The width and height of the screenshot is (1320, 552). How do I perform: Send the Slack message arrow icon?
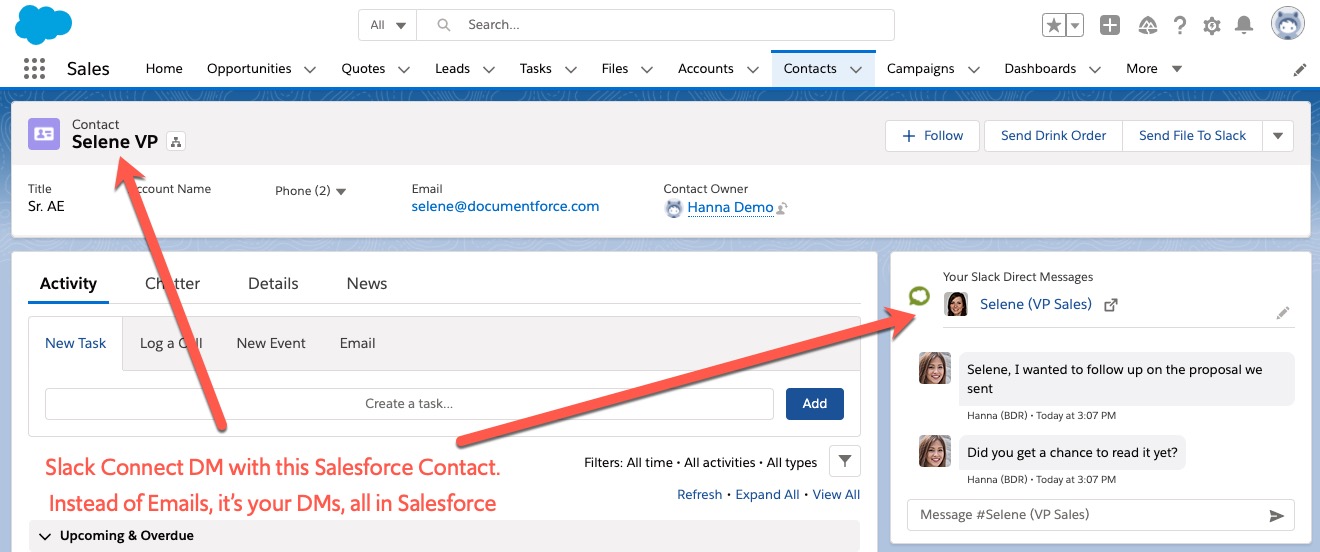tap(1277, 516)
